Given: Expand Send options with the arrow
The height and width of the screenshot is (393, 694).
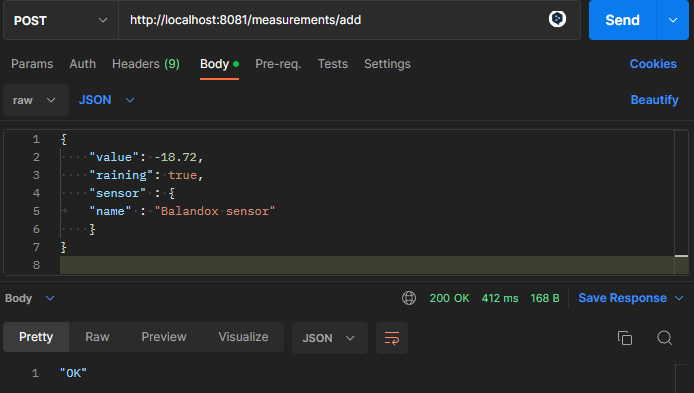Looking at the screenshot, I should (x=673, y=20).
